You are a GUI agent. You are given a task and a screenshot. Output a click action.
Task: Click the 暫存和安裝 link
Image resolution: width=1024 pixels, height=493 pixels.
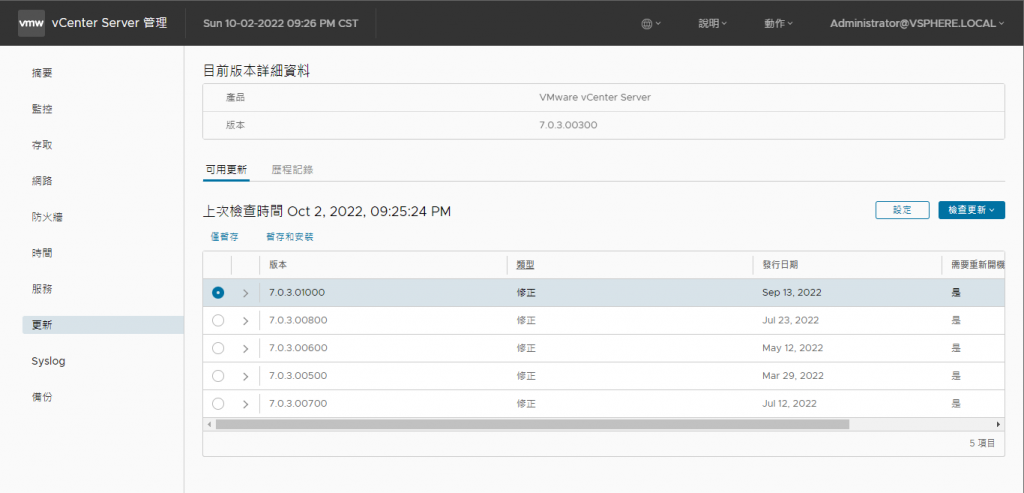coord(290,237)
